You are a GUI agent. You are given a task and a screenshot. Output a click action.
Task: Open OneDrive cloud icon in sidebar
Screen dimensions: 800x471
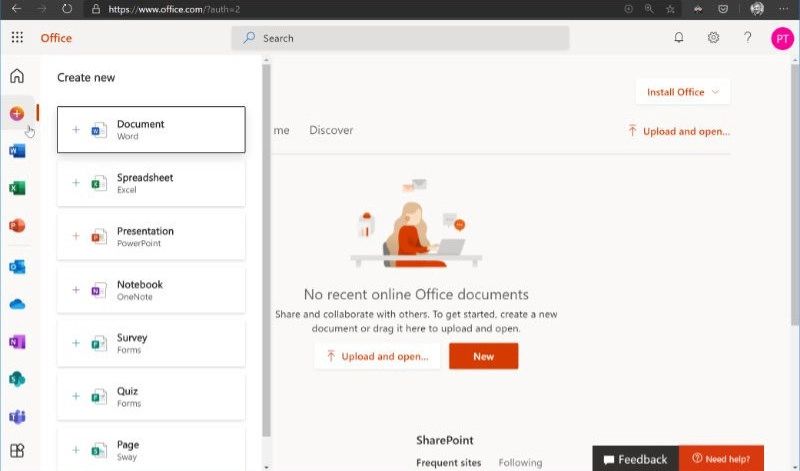(17, 304)
